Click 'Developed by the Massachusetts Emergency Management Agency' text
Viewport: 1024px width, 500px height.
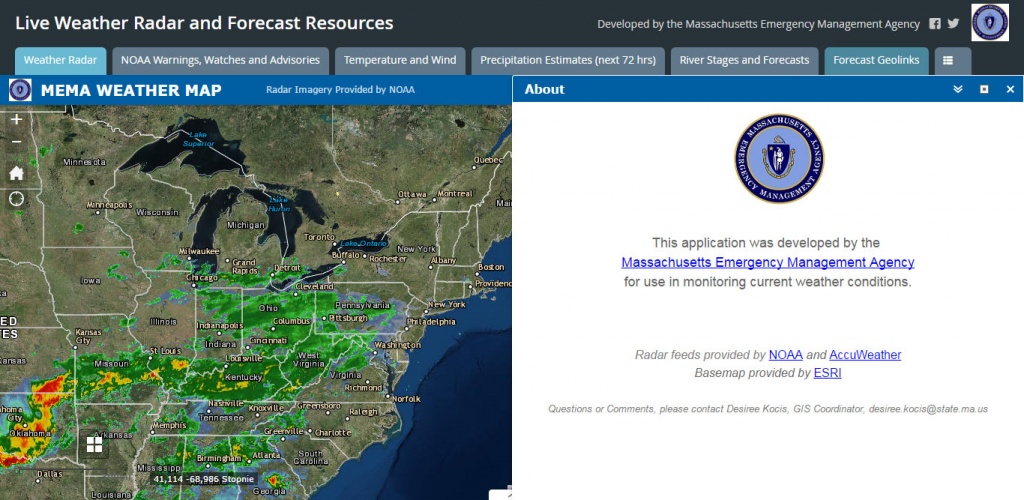pos(758,24)
